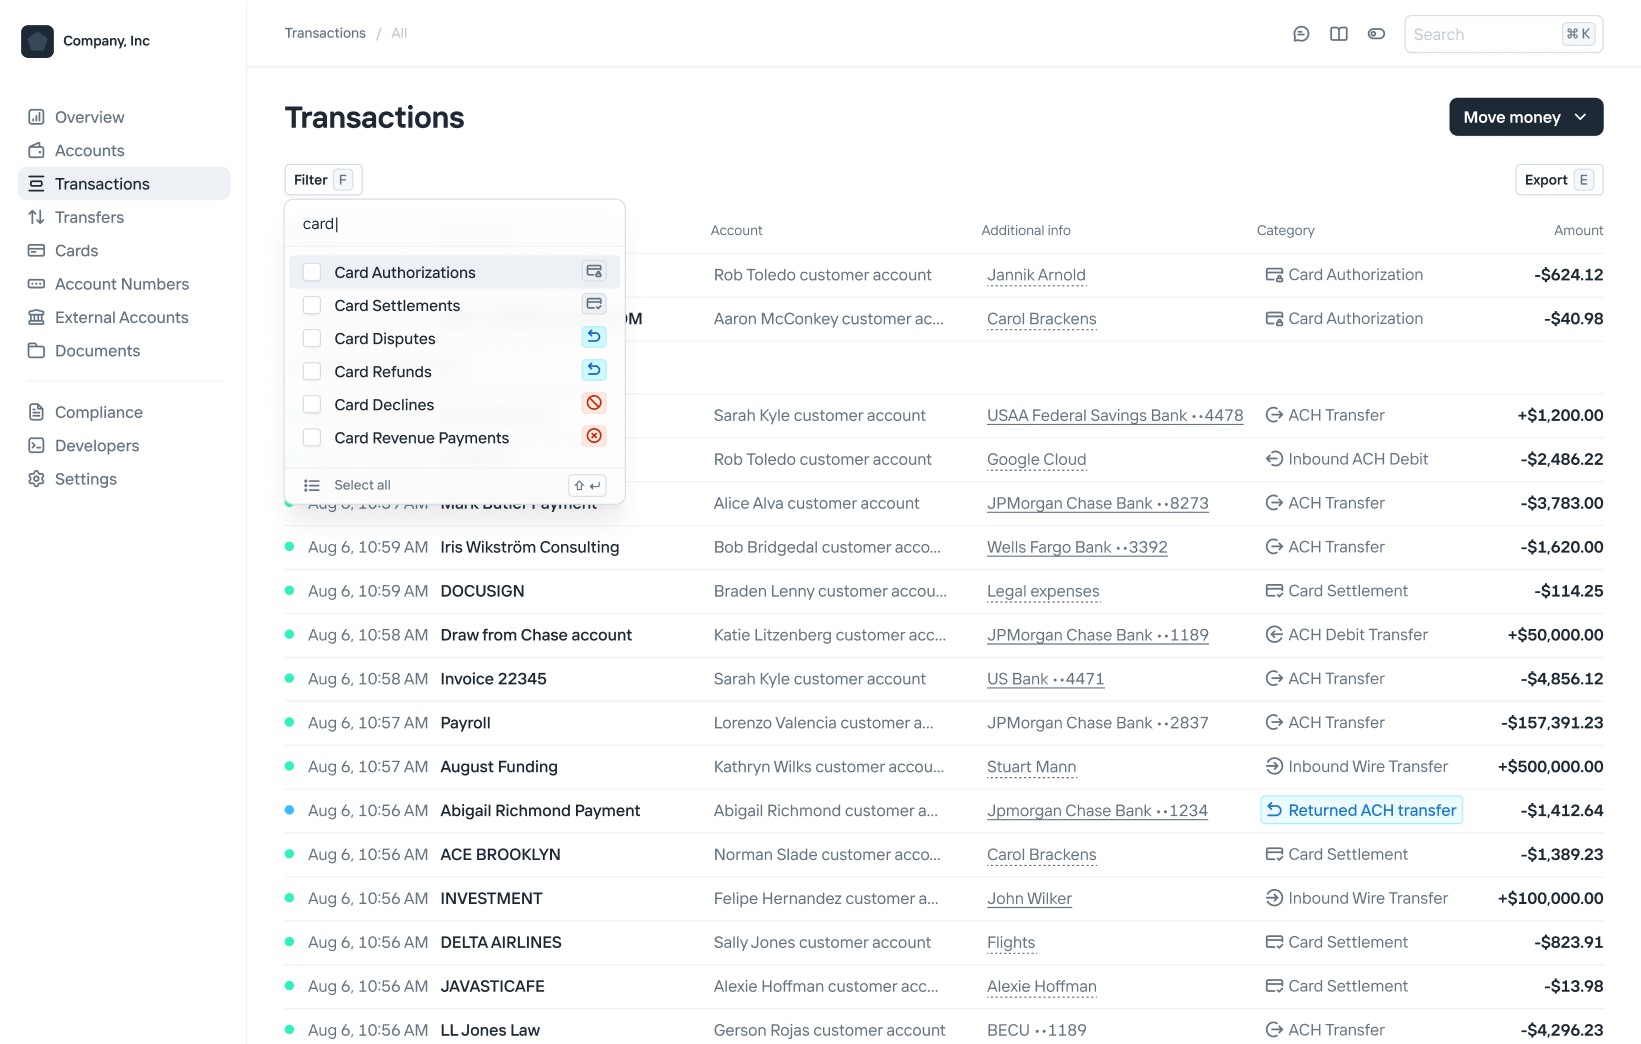Click the Search field in header

click(x=1484, y=34)
